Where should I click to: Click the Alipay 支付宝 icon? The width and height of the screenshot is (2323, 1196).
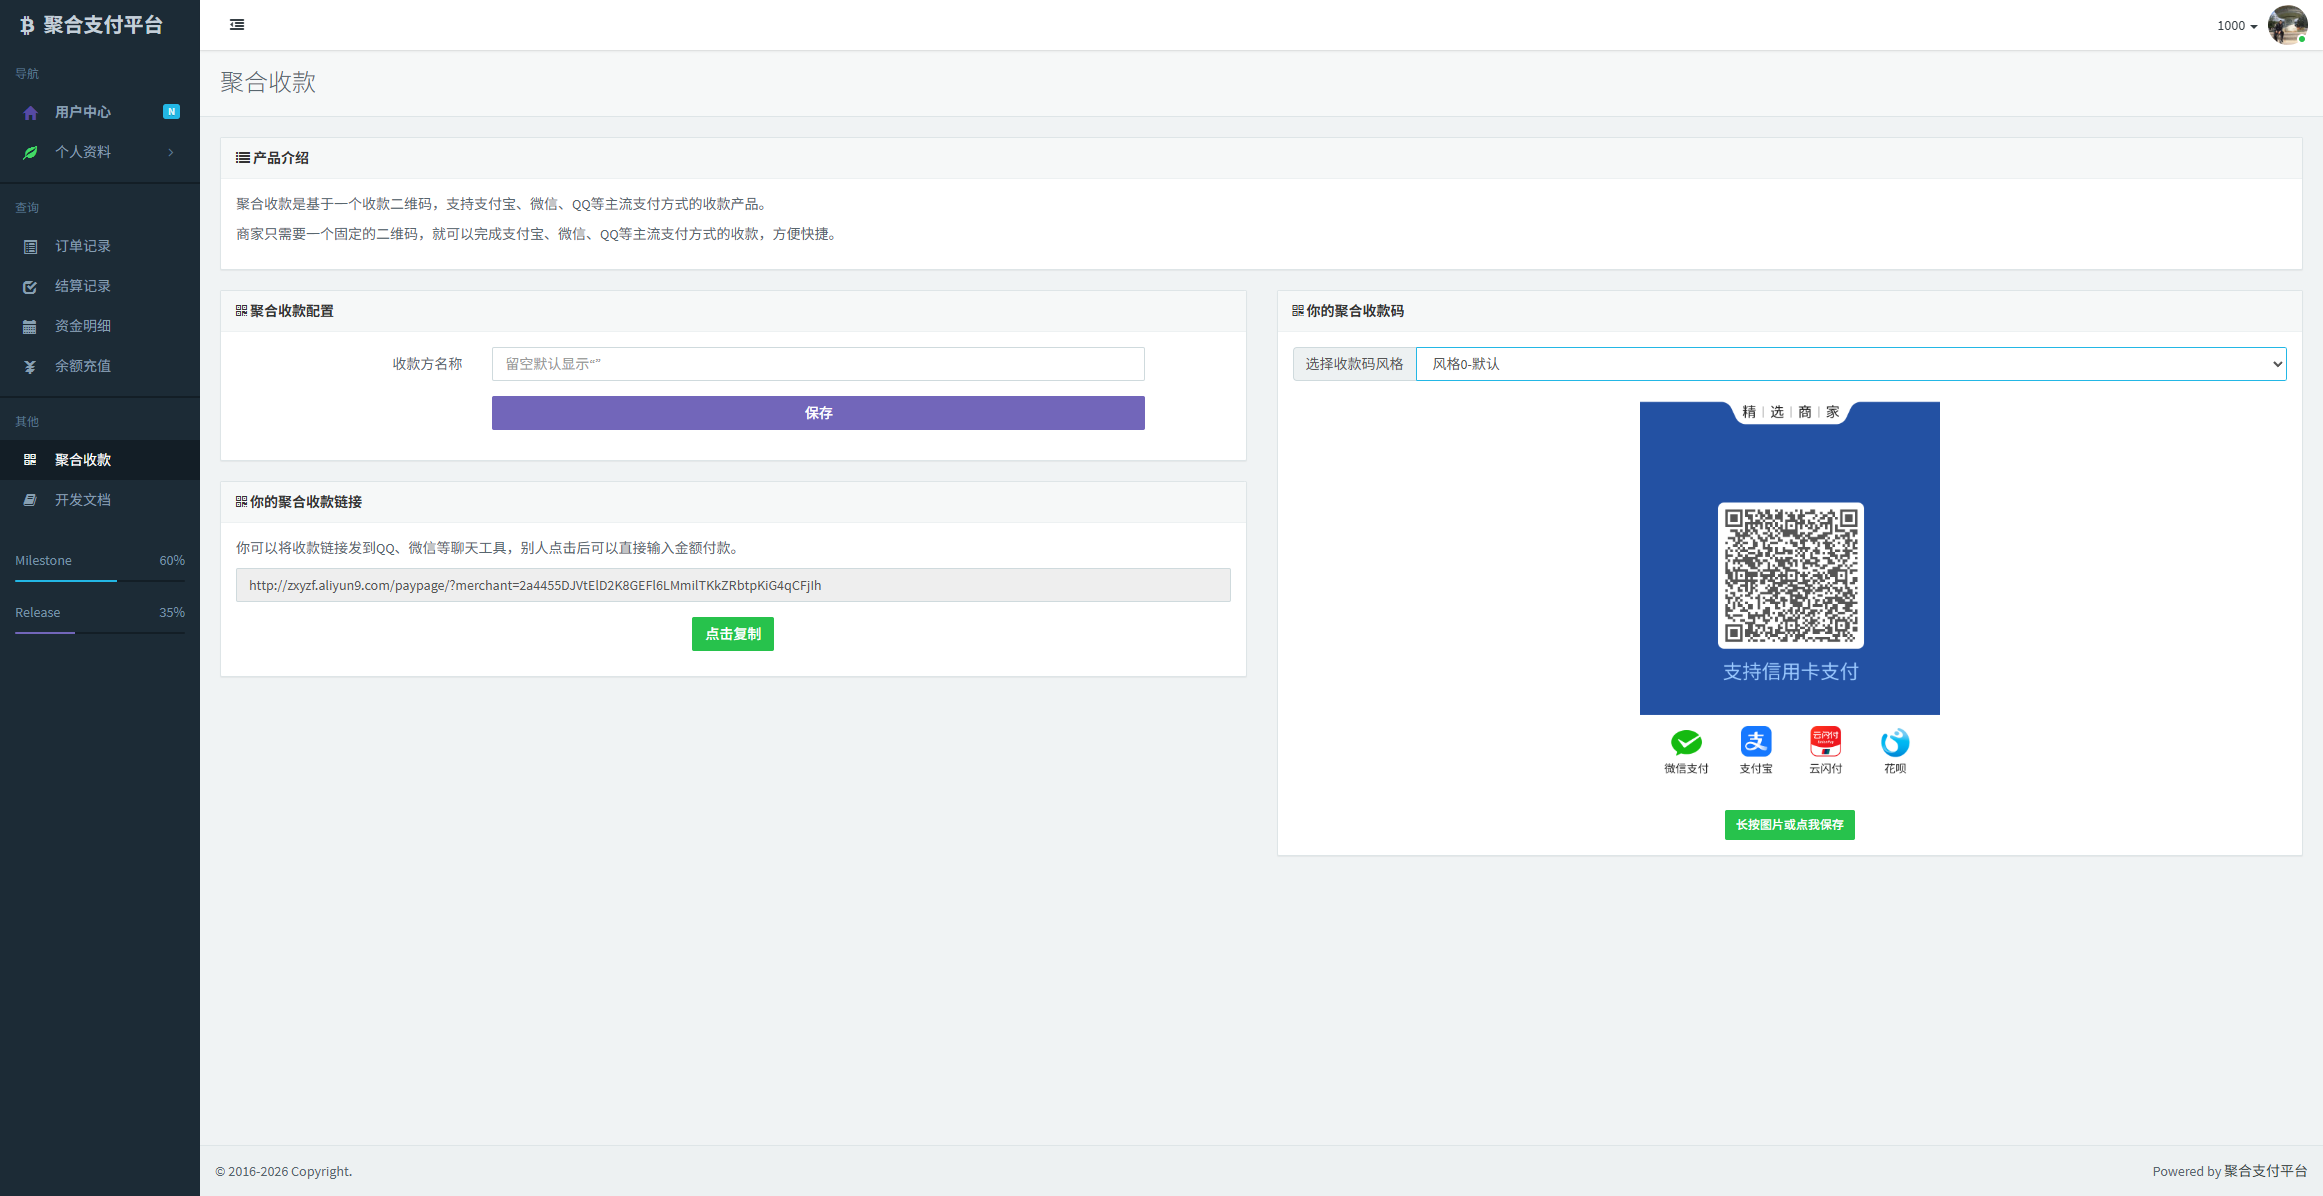1756,742
